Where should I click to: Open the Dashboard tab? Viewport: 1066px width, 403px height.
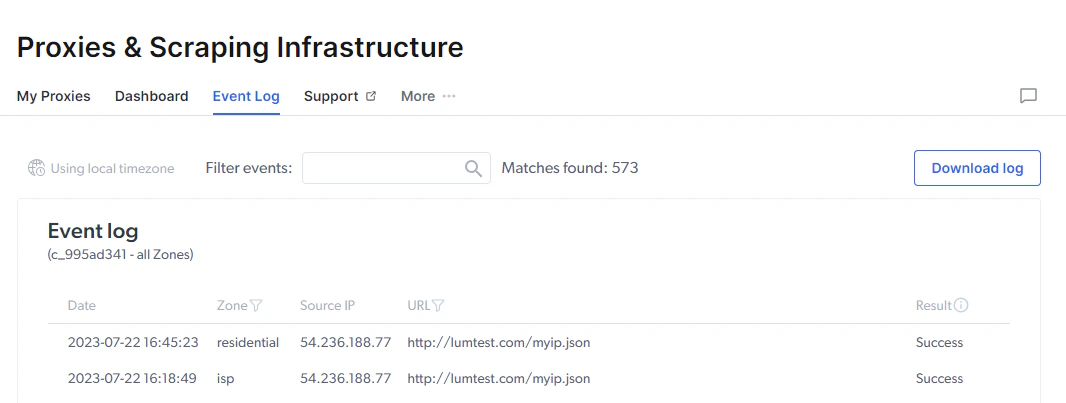pos(152,97)
